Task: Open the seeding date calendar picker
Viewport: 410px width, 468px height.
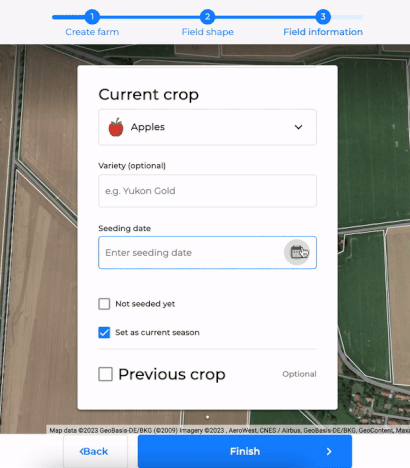Action: tap(297, 252)
